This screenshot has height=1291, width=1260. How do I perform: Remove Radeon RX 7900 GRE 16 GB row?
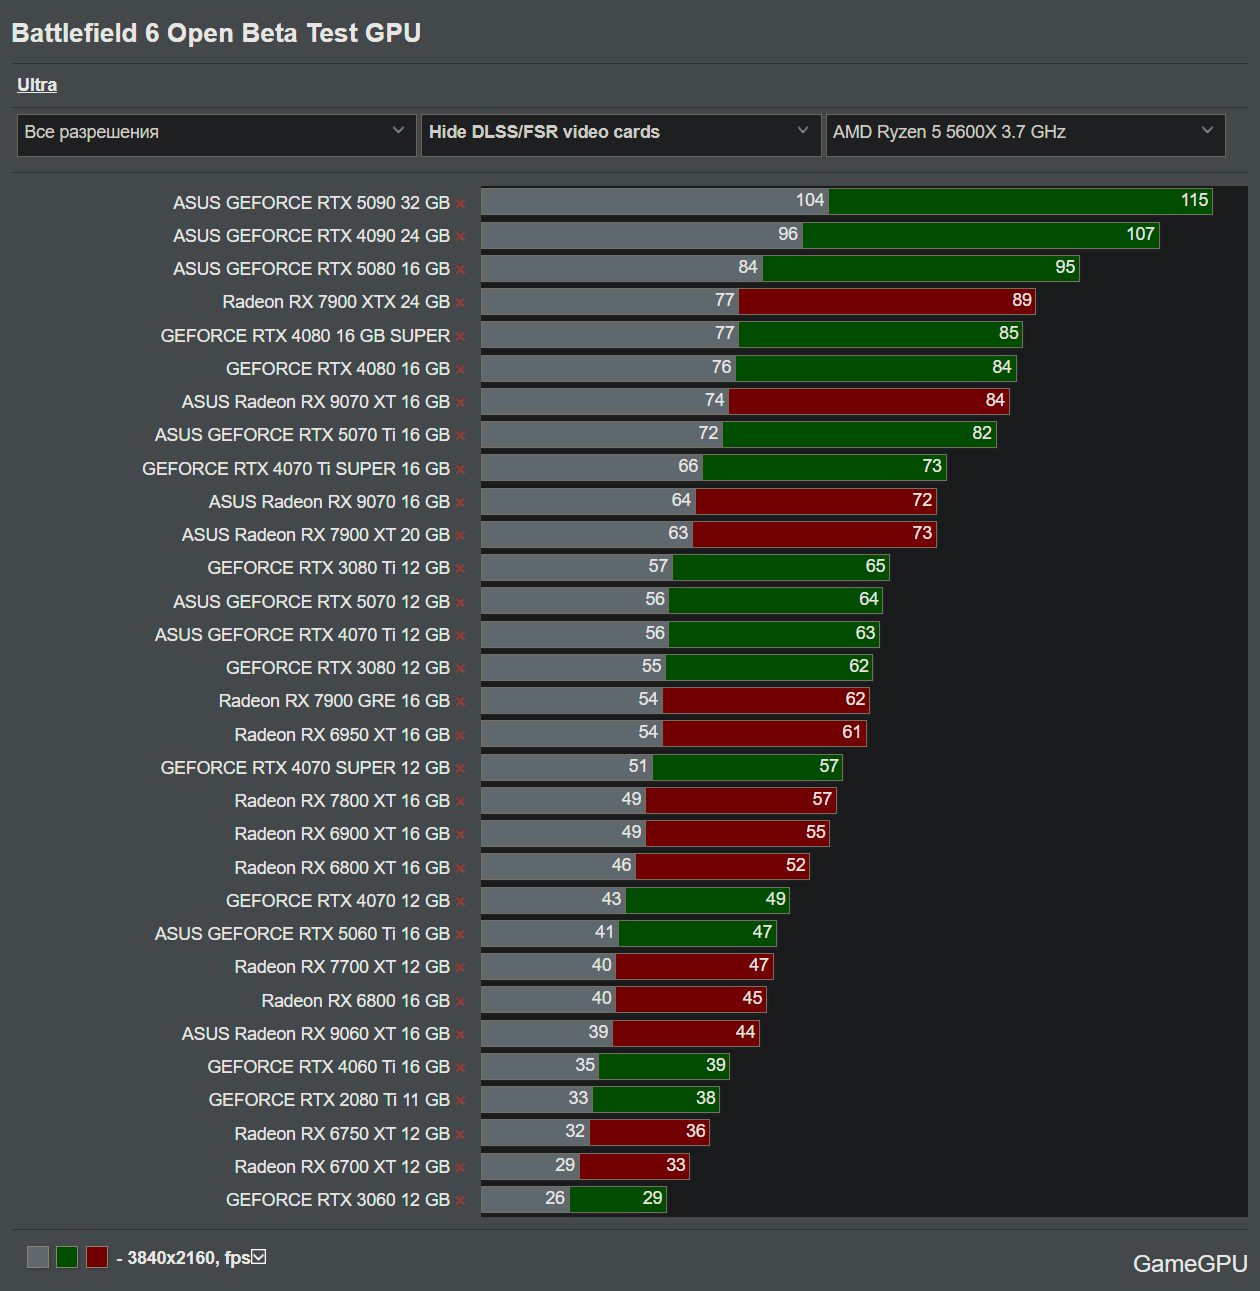(x=461, y=702)
